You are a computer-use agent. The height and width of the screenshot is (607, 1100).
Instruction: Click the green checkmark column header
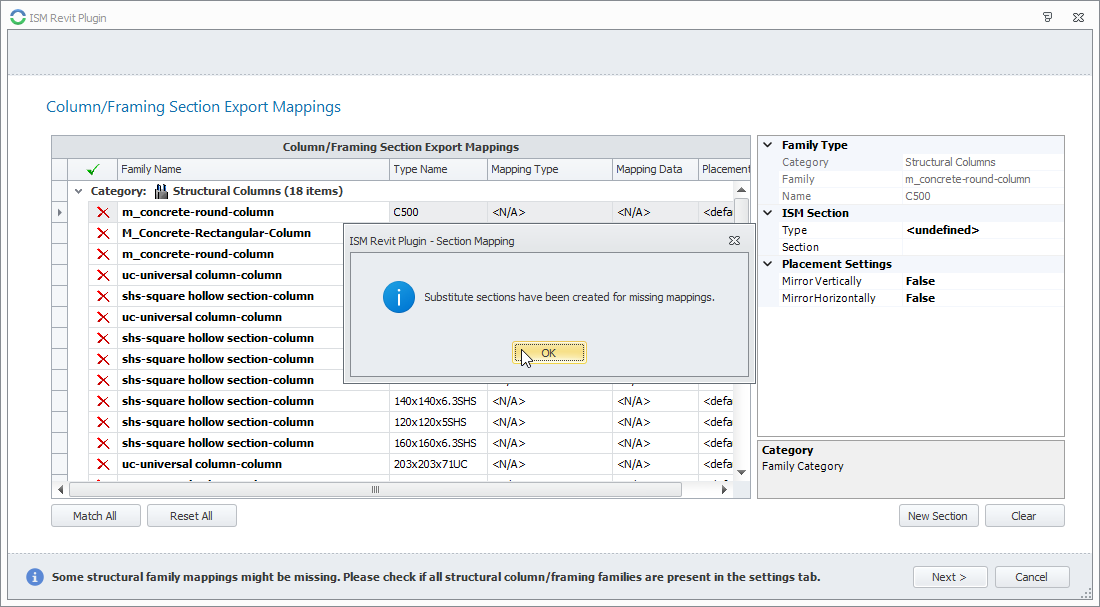[93, 170]
